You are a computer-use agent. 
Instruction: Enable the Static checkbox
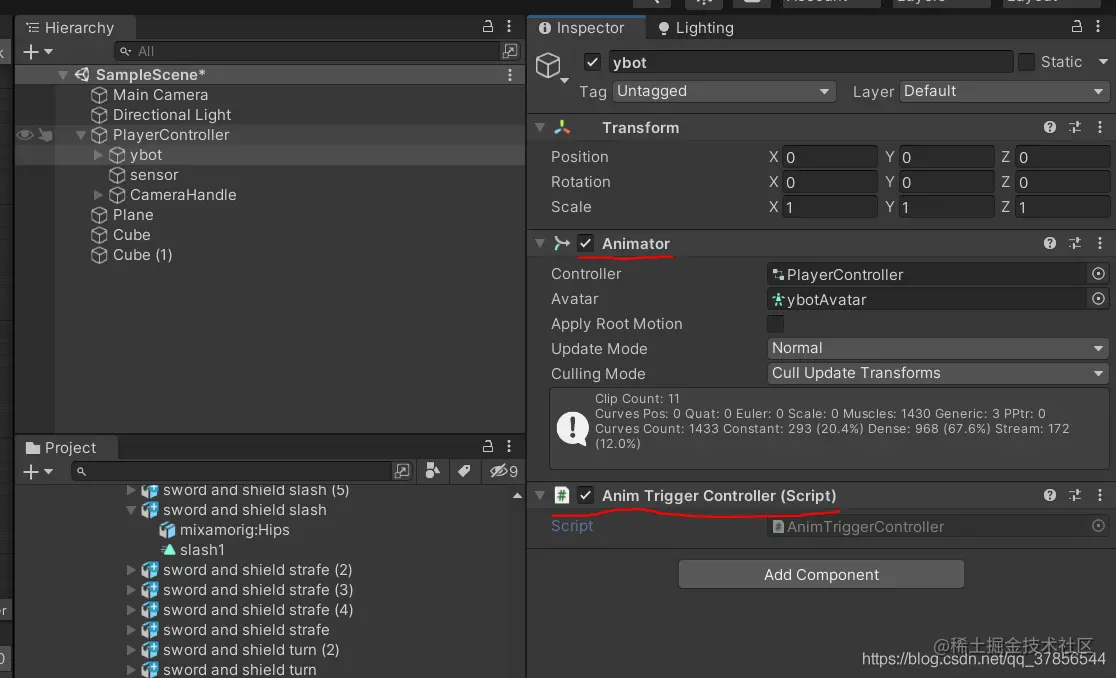(x=1026, y=62)
